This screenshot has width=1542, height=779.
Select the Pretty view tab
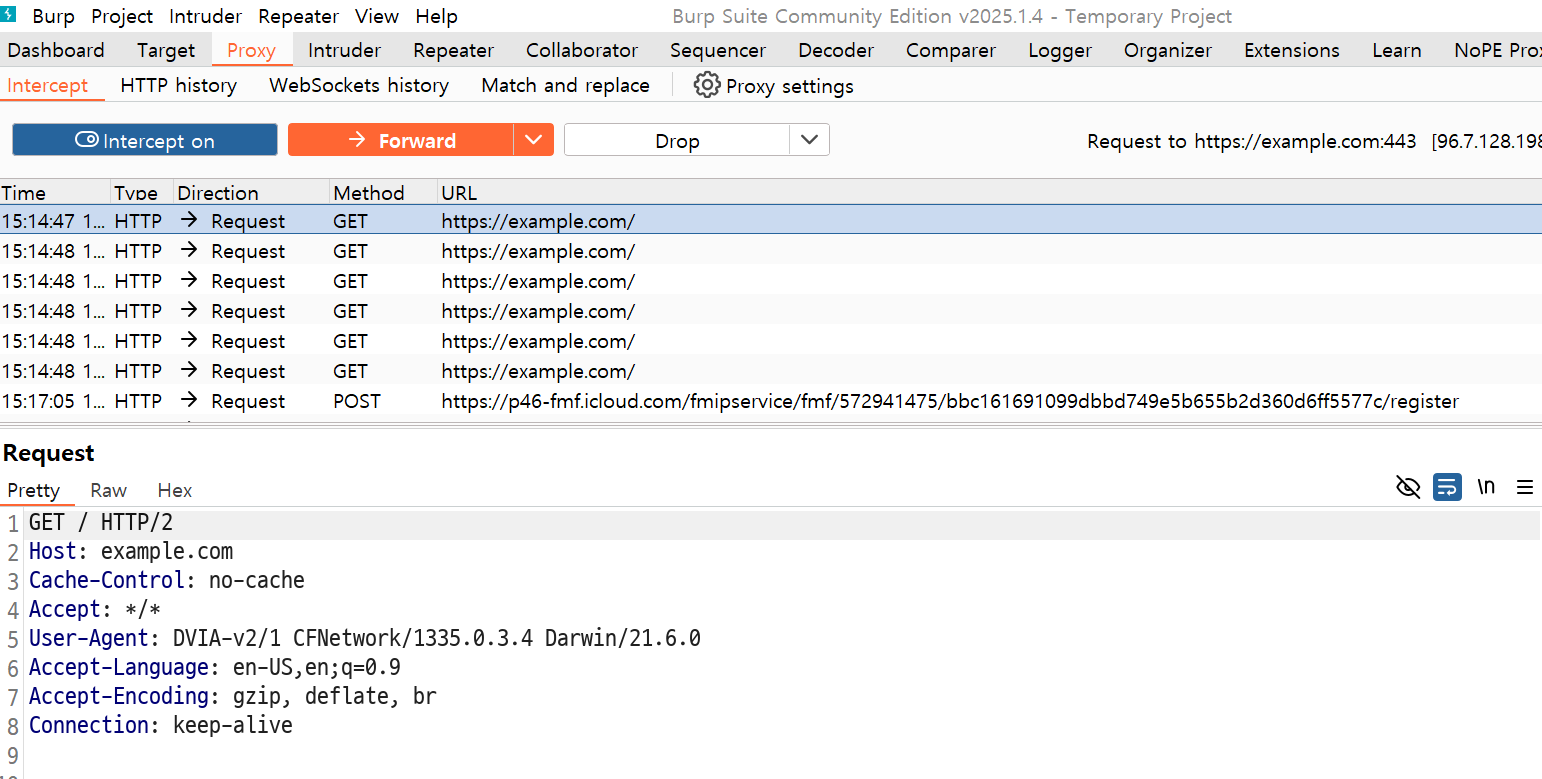coord(34,490)
